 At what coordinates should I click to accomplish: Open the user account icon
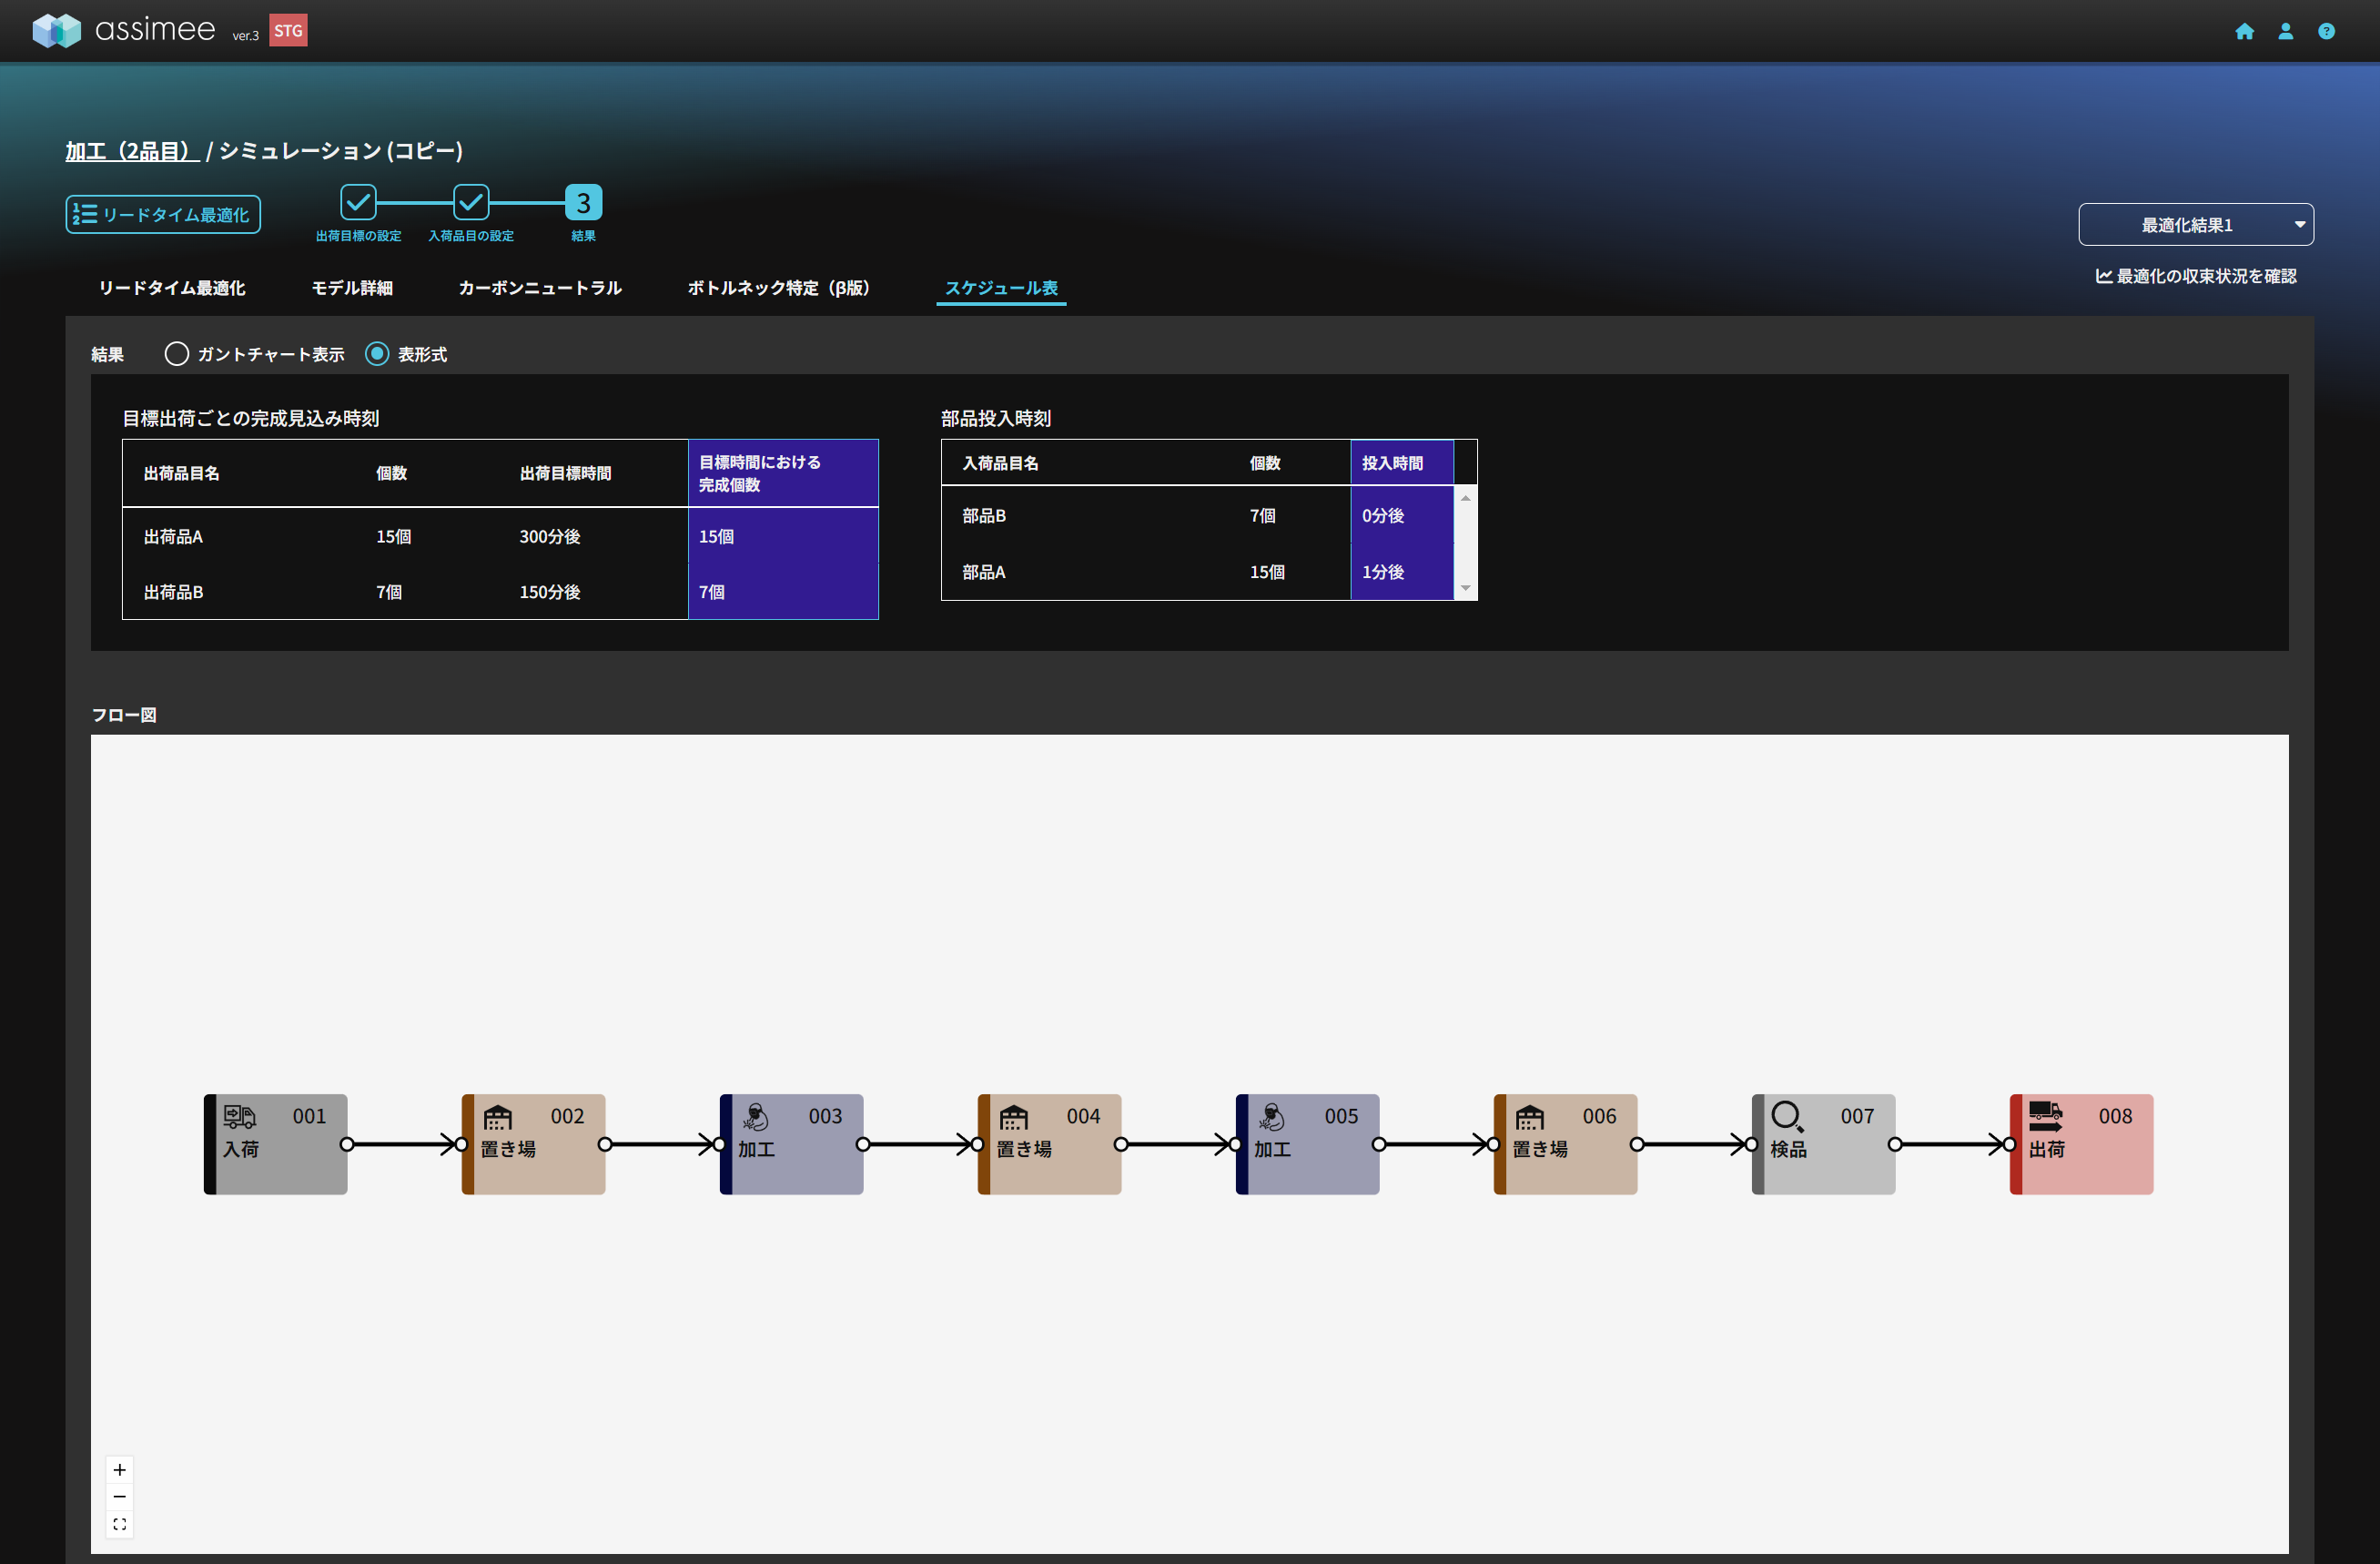tap(2285, 31)
